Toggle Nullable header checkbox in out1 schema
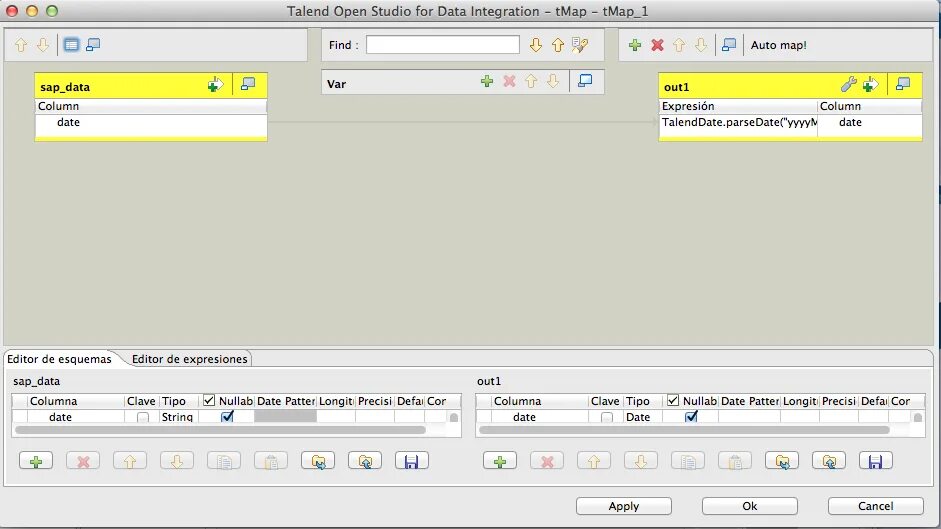The height and width of the screenshot is (529, 941). [673, 400]
